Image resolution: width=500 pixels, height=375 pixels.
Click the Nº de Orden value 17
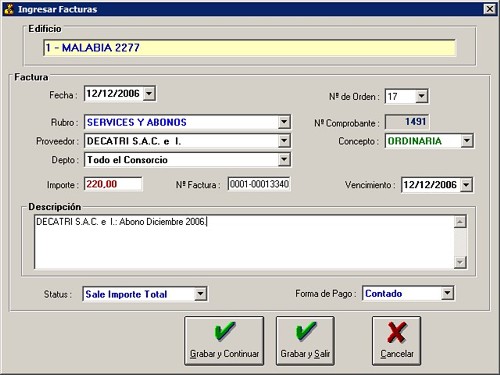click(x=393, y=97)
